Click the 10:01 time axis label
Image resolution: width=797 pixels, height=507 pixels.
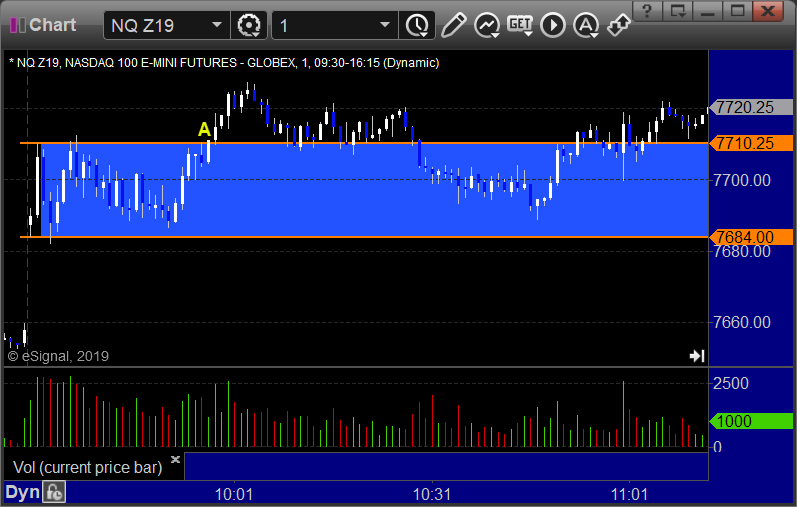click(x=234, y=494)
